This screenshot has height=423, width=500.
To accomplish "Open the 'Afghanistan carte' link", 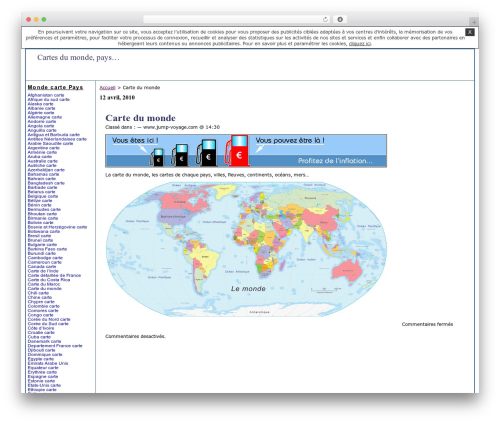I will click(46, 95).
